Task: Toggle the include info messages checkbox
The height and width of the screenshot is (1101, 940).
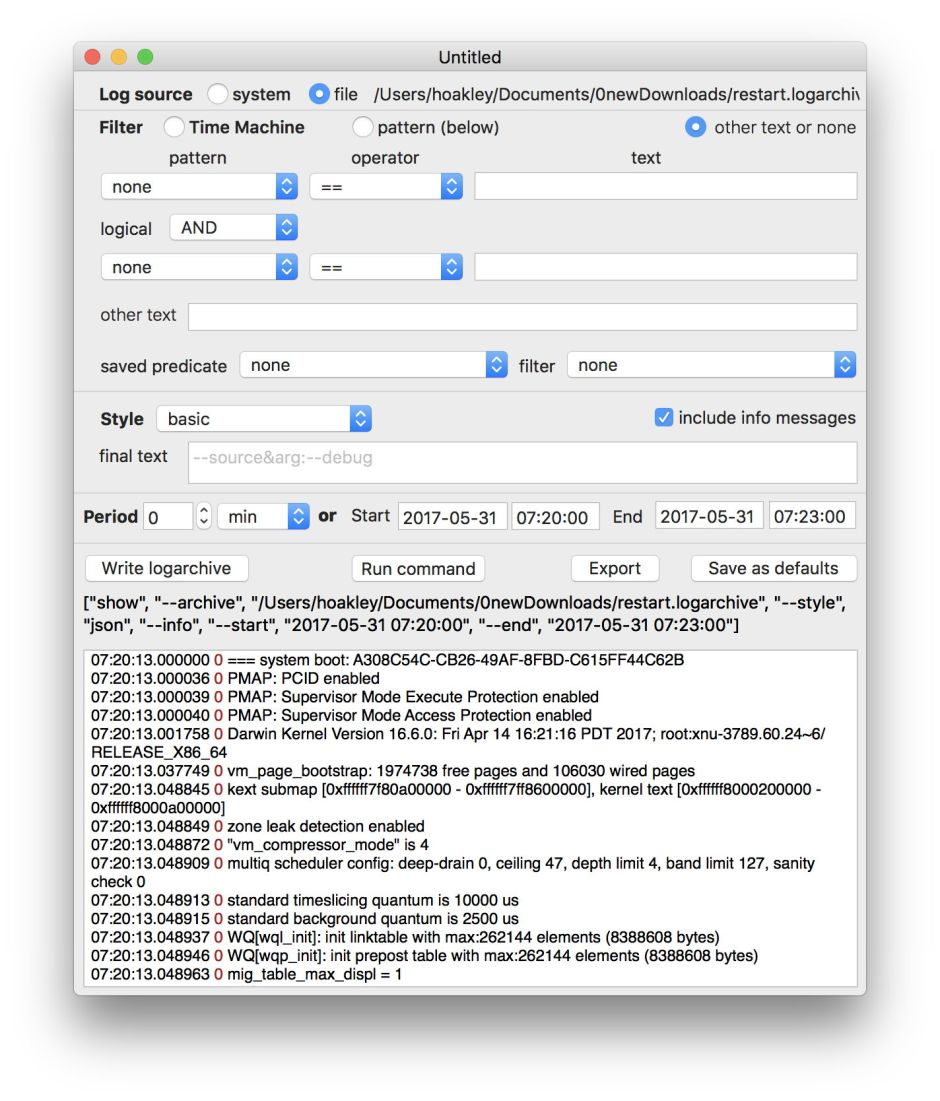Action: tap(664, 418)
